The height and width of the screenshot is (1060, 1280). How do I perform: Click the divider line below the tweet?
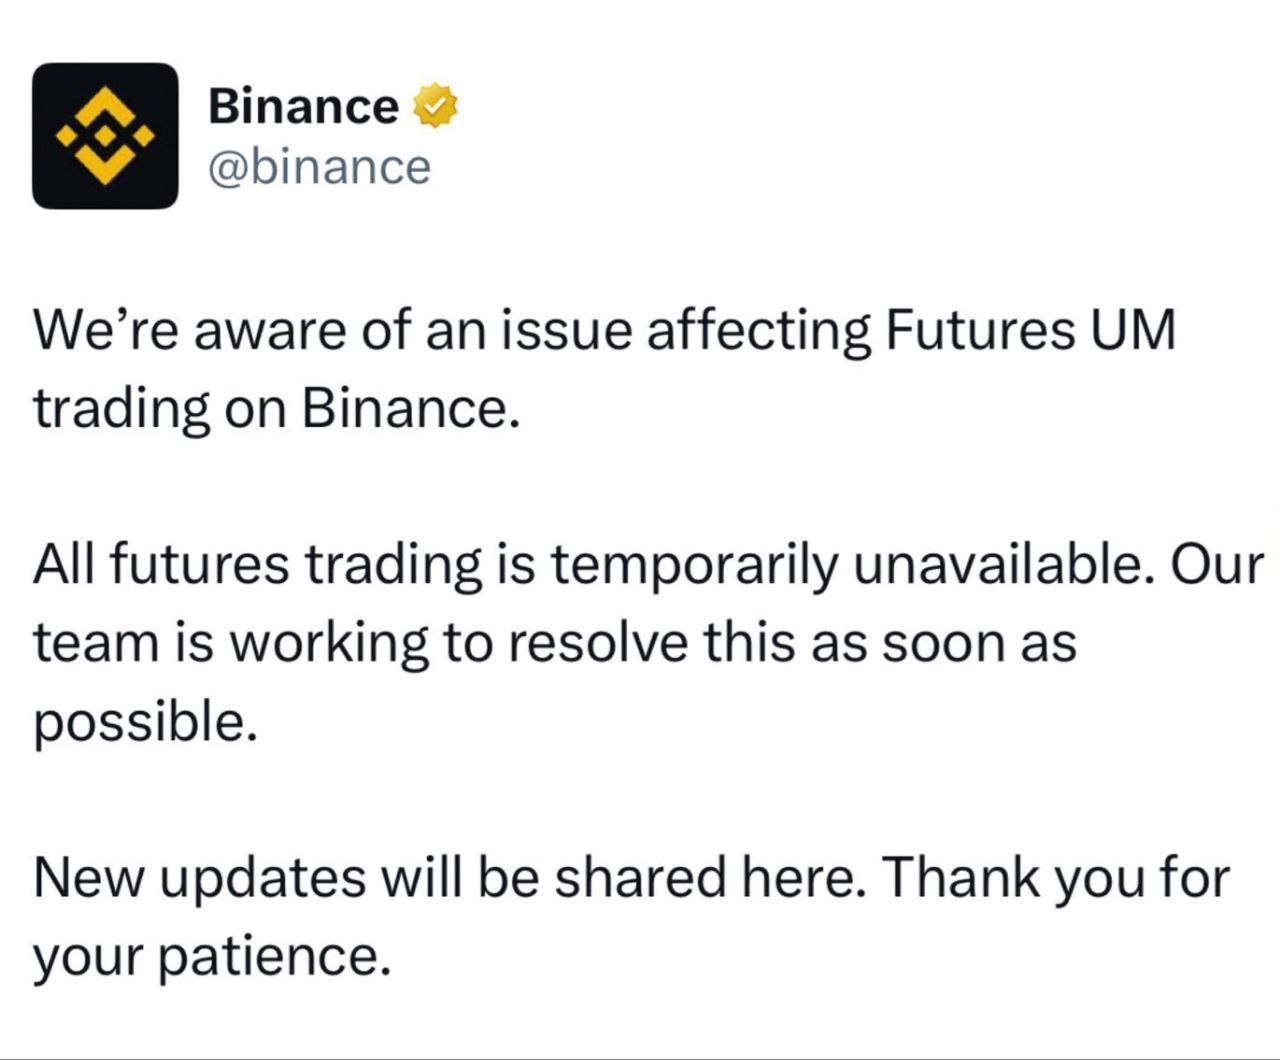click(x=640, y=1057)
